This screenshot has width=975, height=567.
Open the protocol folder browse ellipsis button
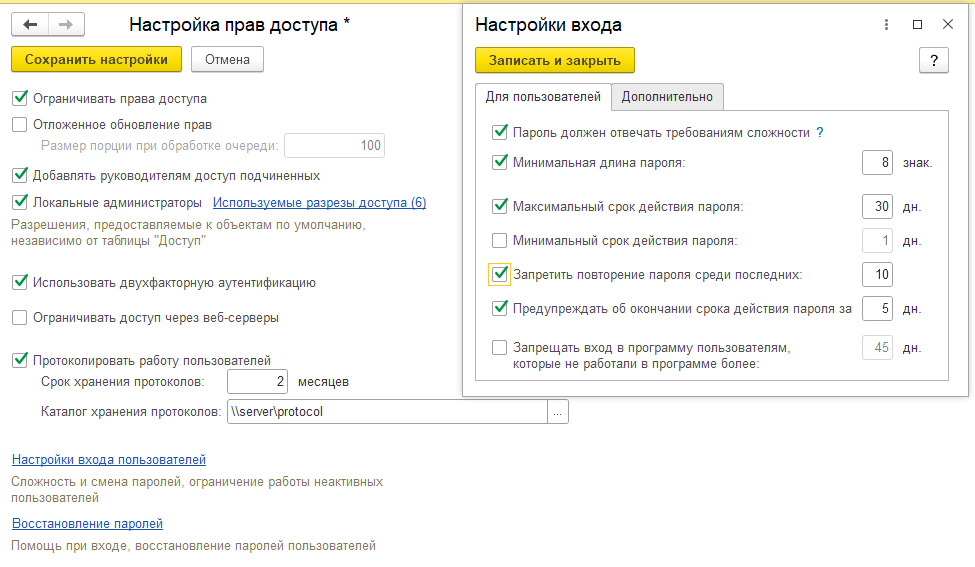(x=558, y=412)
